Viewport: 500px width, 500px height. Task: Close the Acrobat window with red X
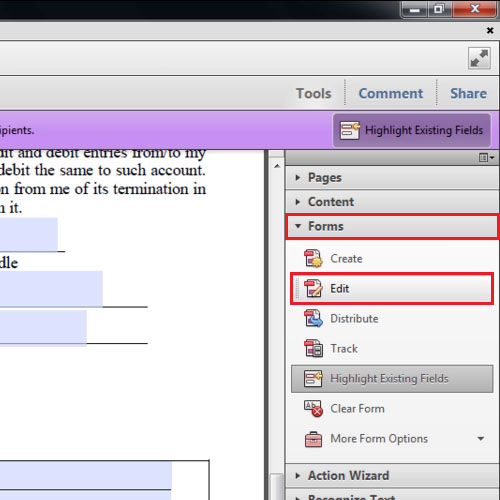(x=475, y=9)
